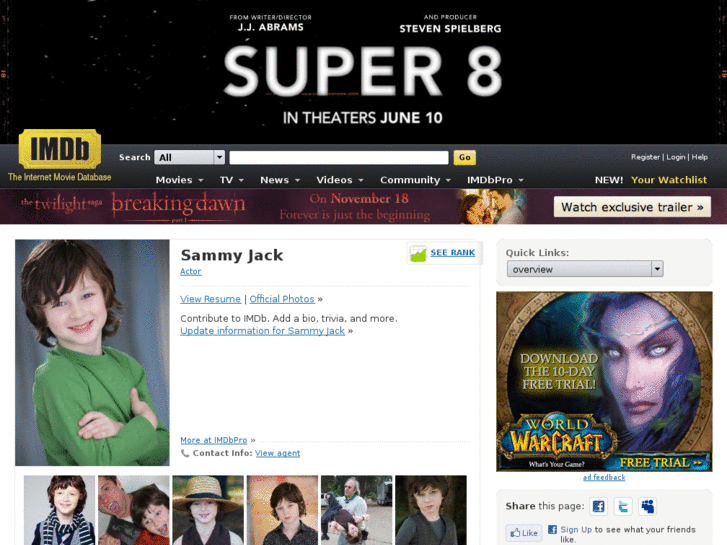
Task: Open the Quick Links overview dropdown
Action: pos(585,269)
